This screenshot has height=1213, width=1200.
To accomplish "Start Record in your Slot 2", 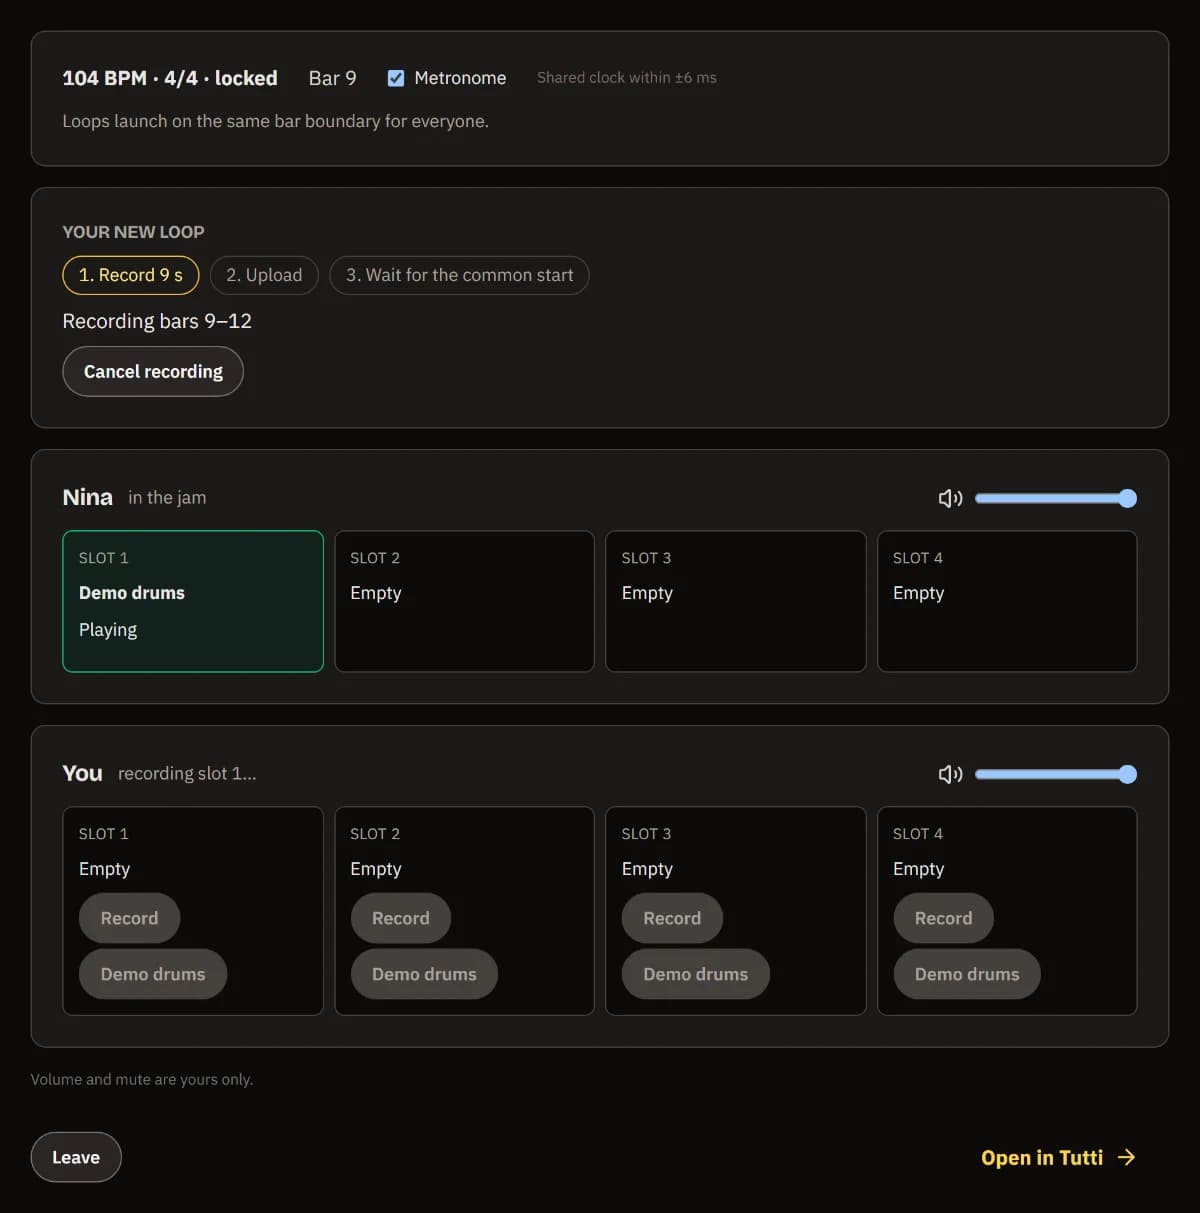I will 401,918.
